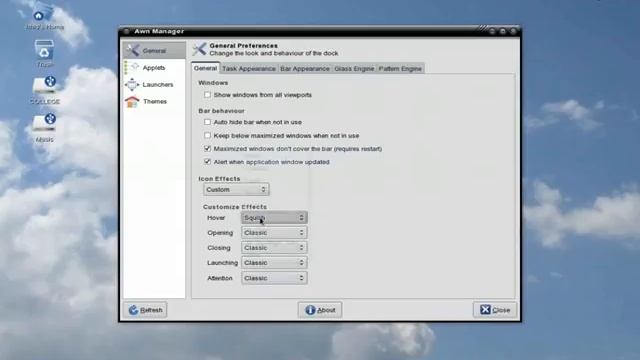Open the Hover effect dropdown

click(x=274, y=218)
